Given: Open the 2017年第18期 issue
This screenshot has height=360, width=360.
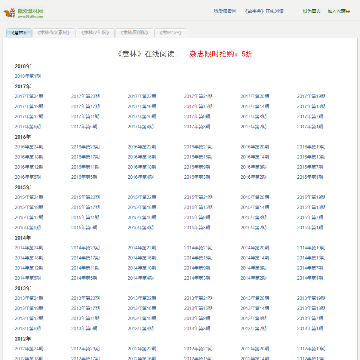Looking at the screenshot, I should coord(29,106).
